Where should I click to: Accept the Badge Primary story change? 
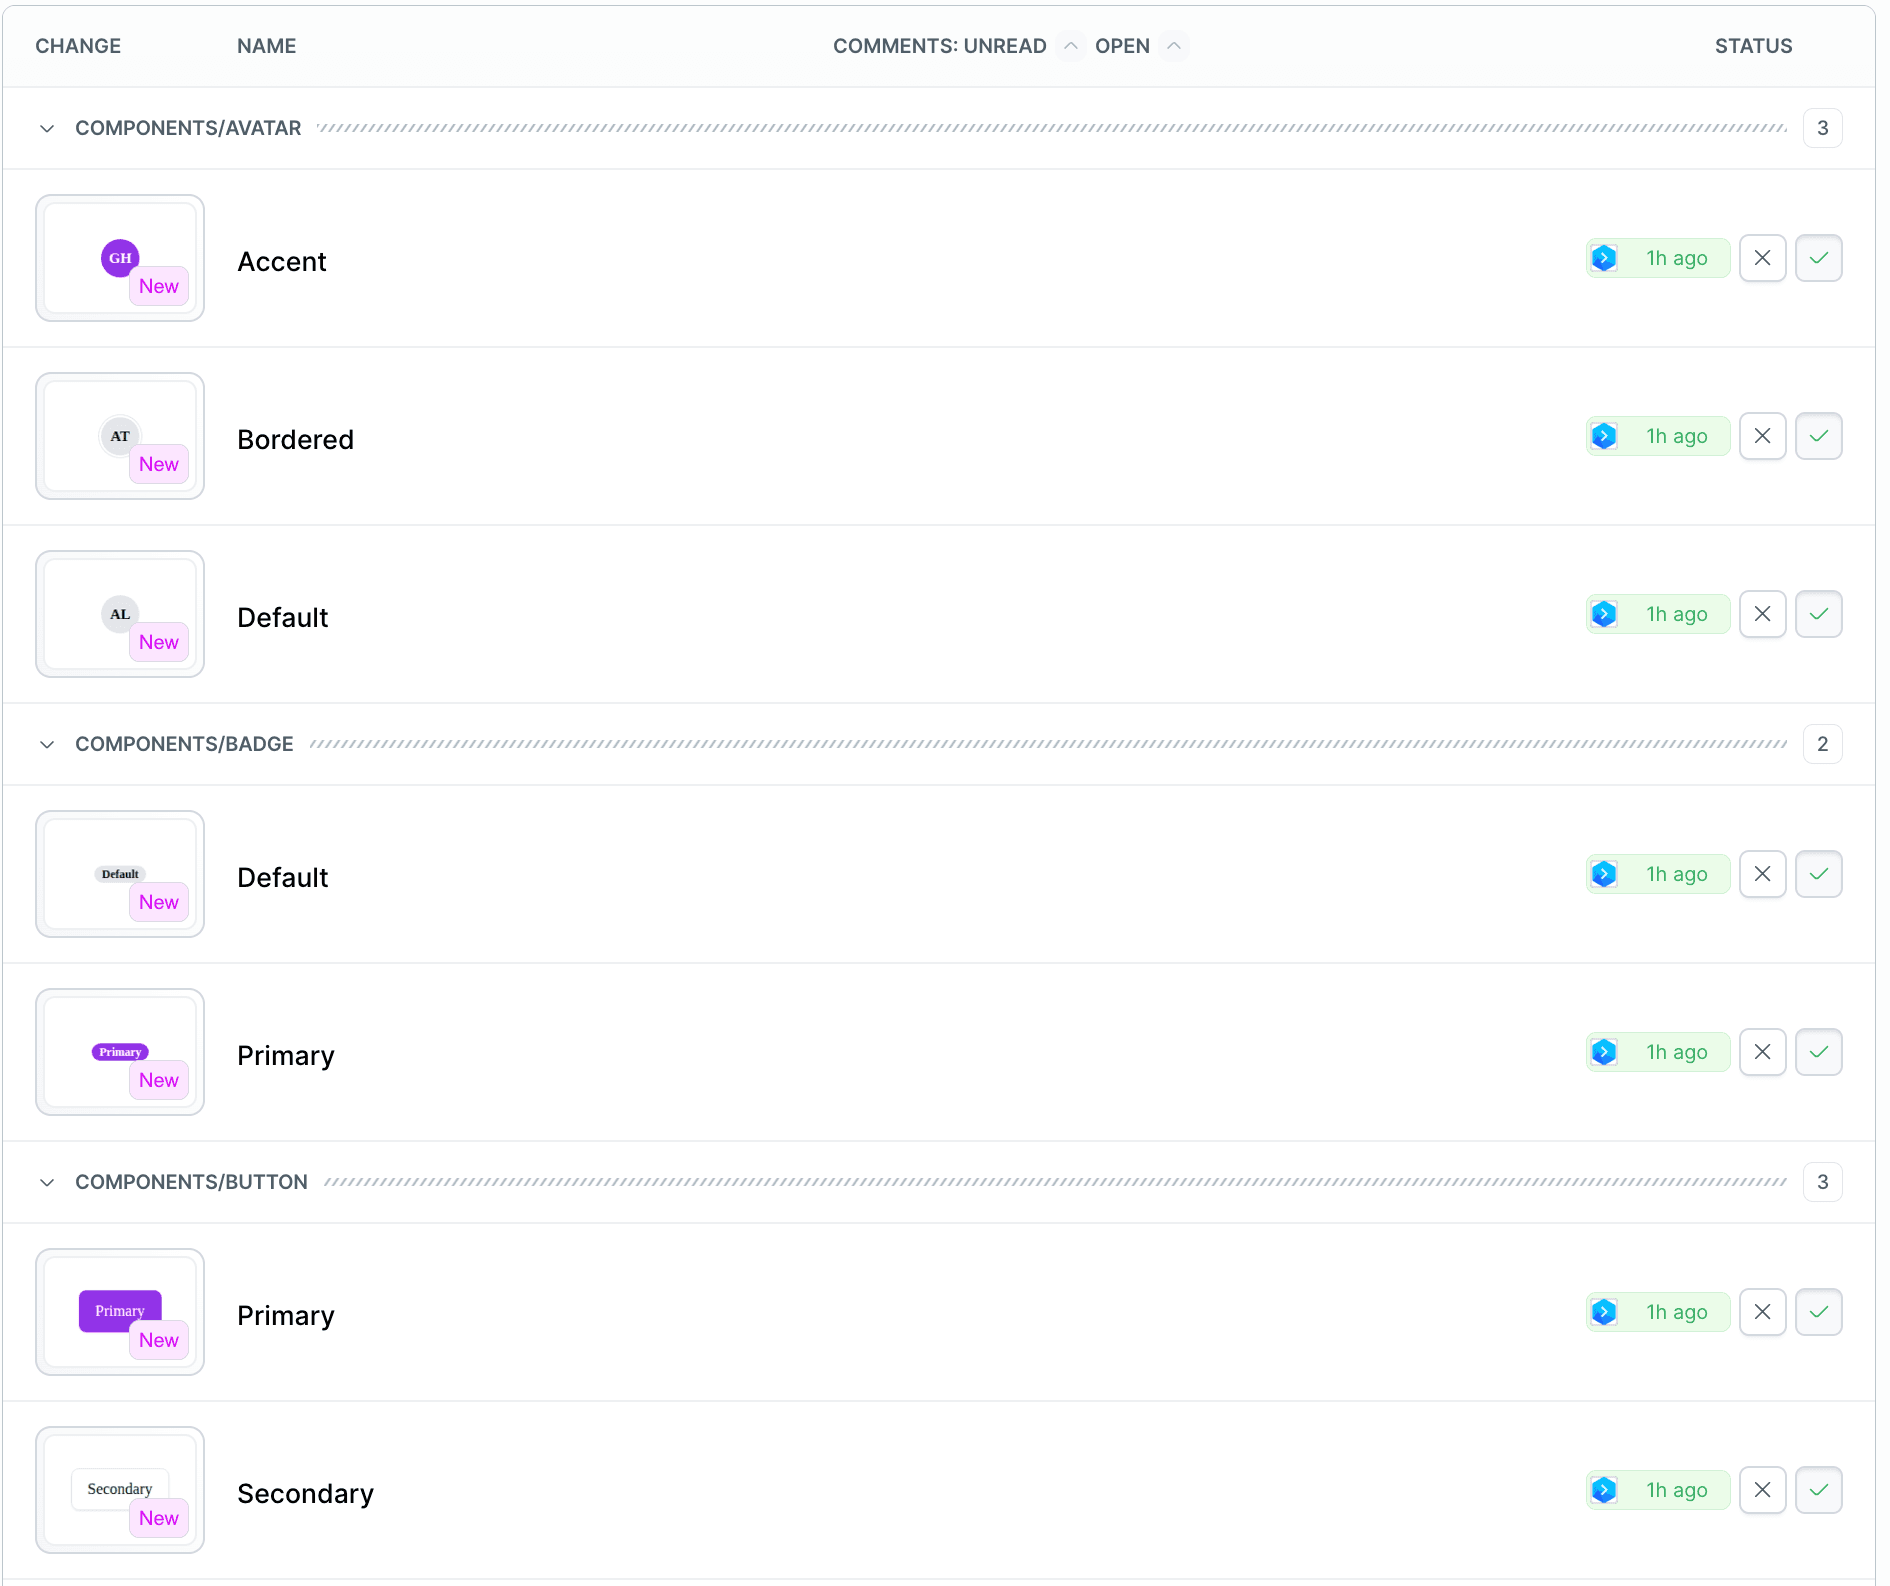click(x=1818, y=1052)
